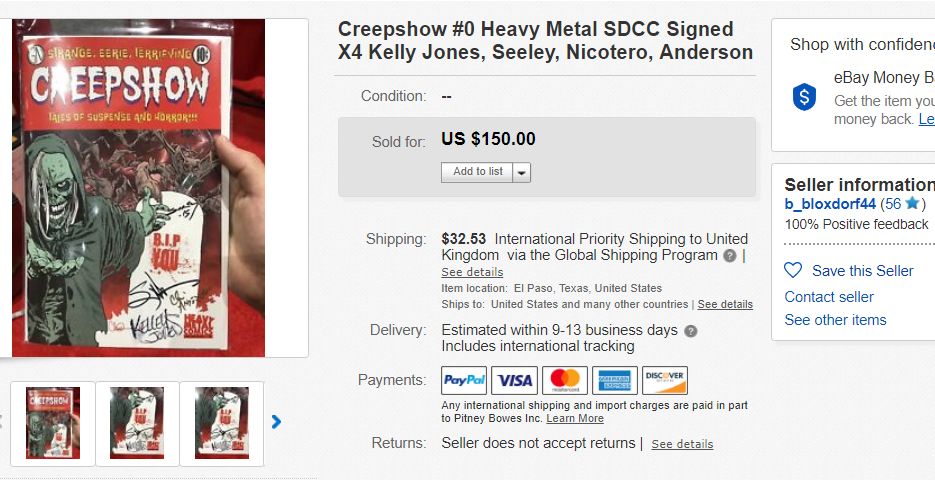The width and height of the screenshot is (935, 480).
Task: Show next thumbnails with blue arrow
Action: (x=277, y=422)
